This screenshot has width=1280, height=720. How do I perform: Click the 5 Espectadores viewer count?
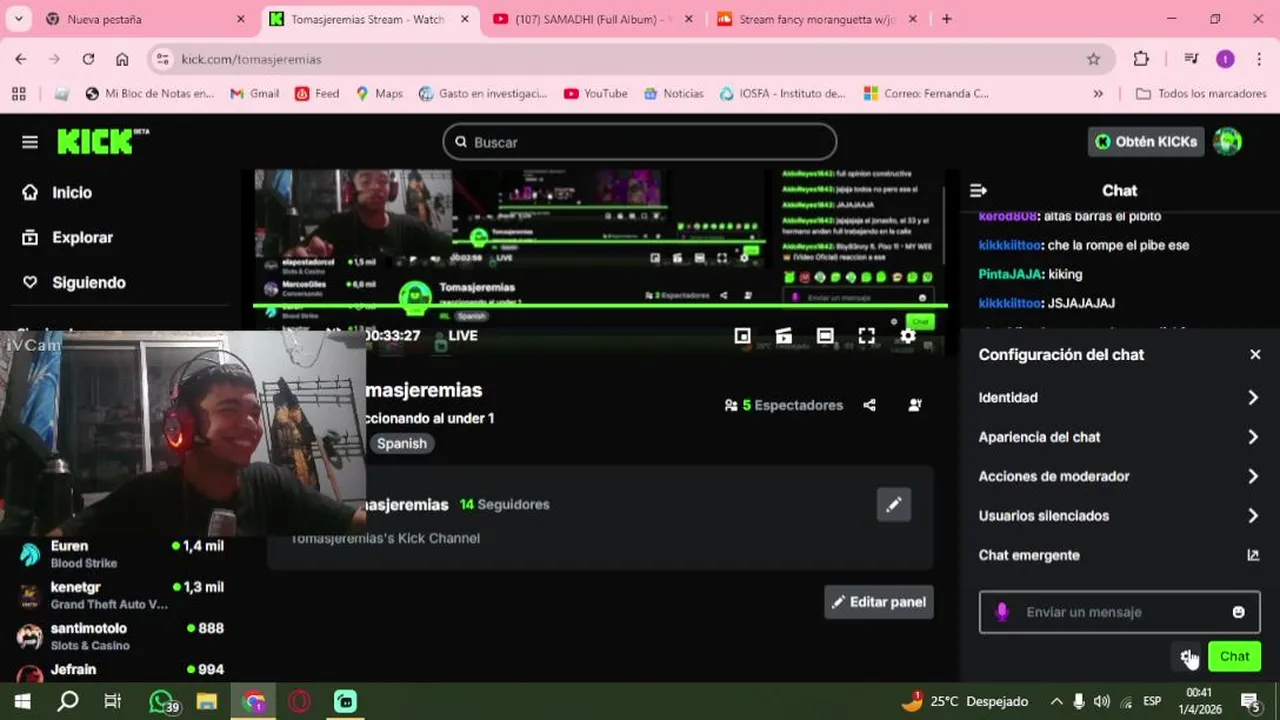[x=783, y=405]
